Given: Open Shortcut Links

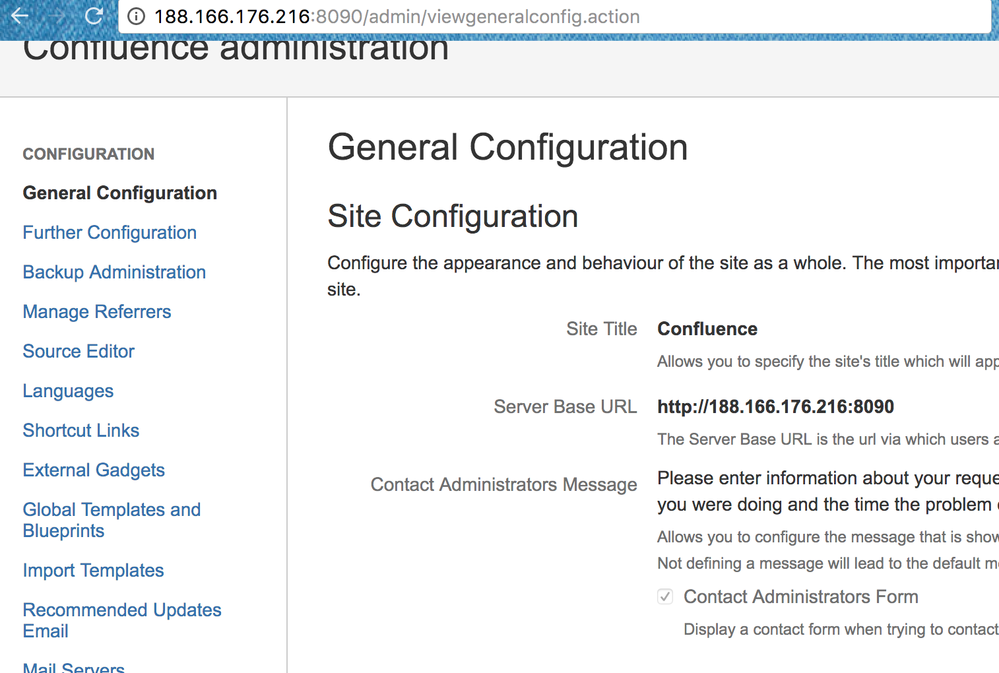Looking at the screenshot, I should [81, 430].
